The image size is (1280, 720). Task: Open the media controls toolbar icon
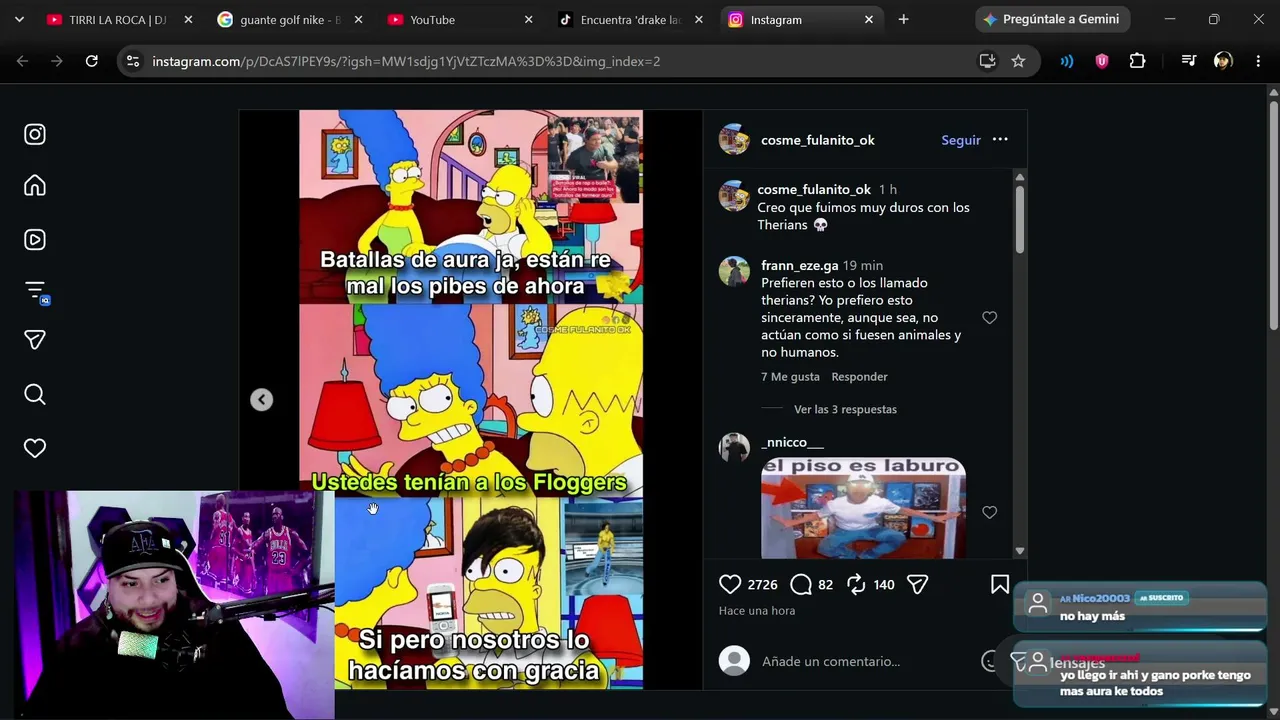pyautogui.click(x=1189, y=61)
